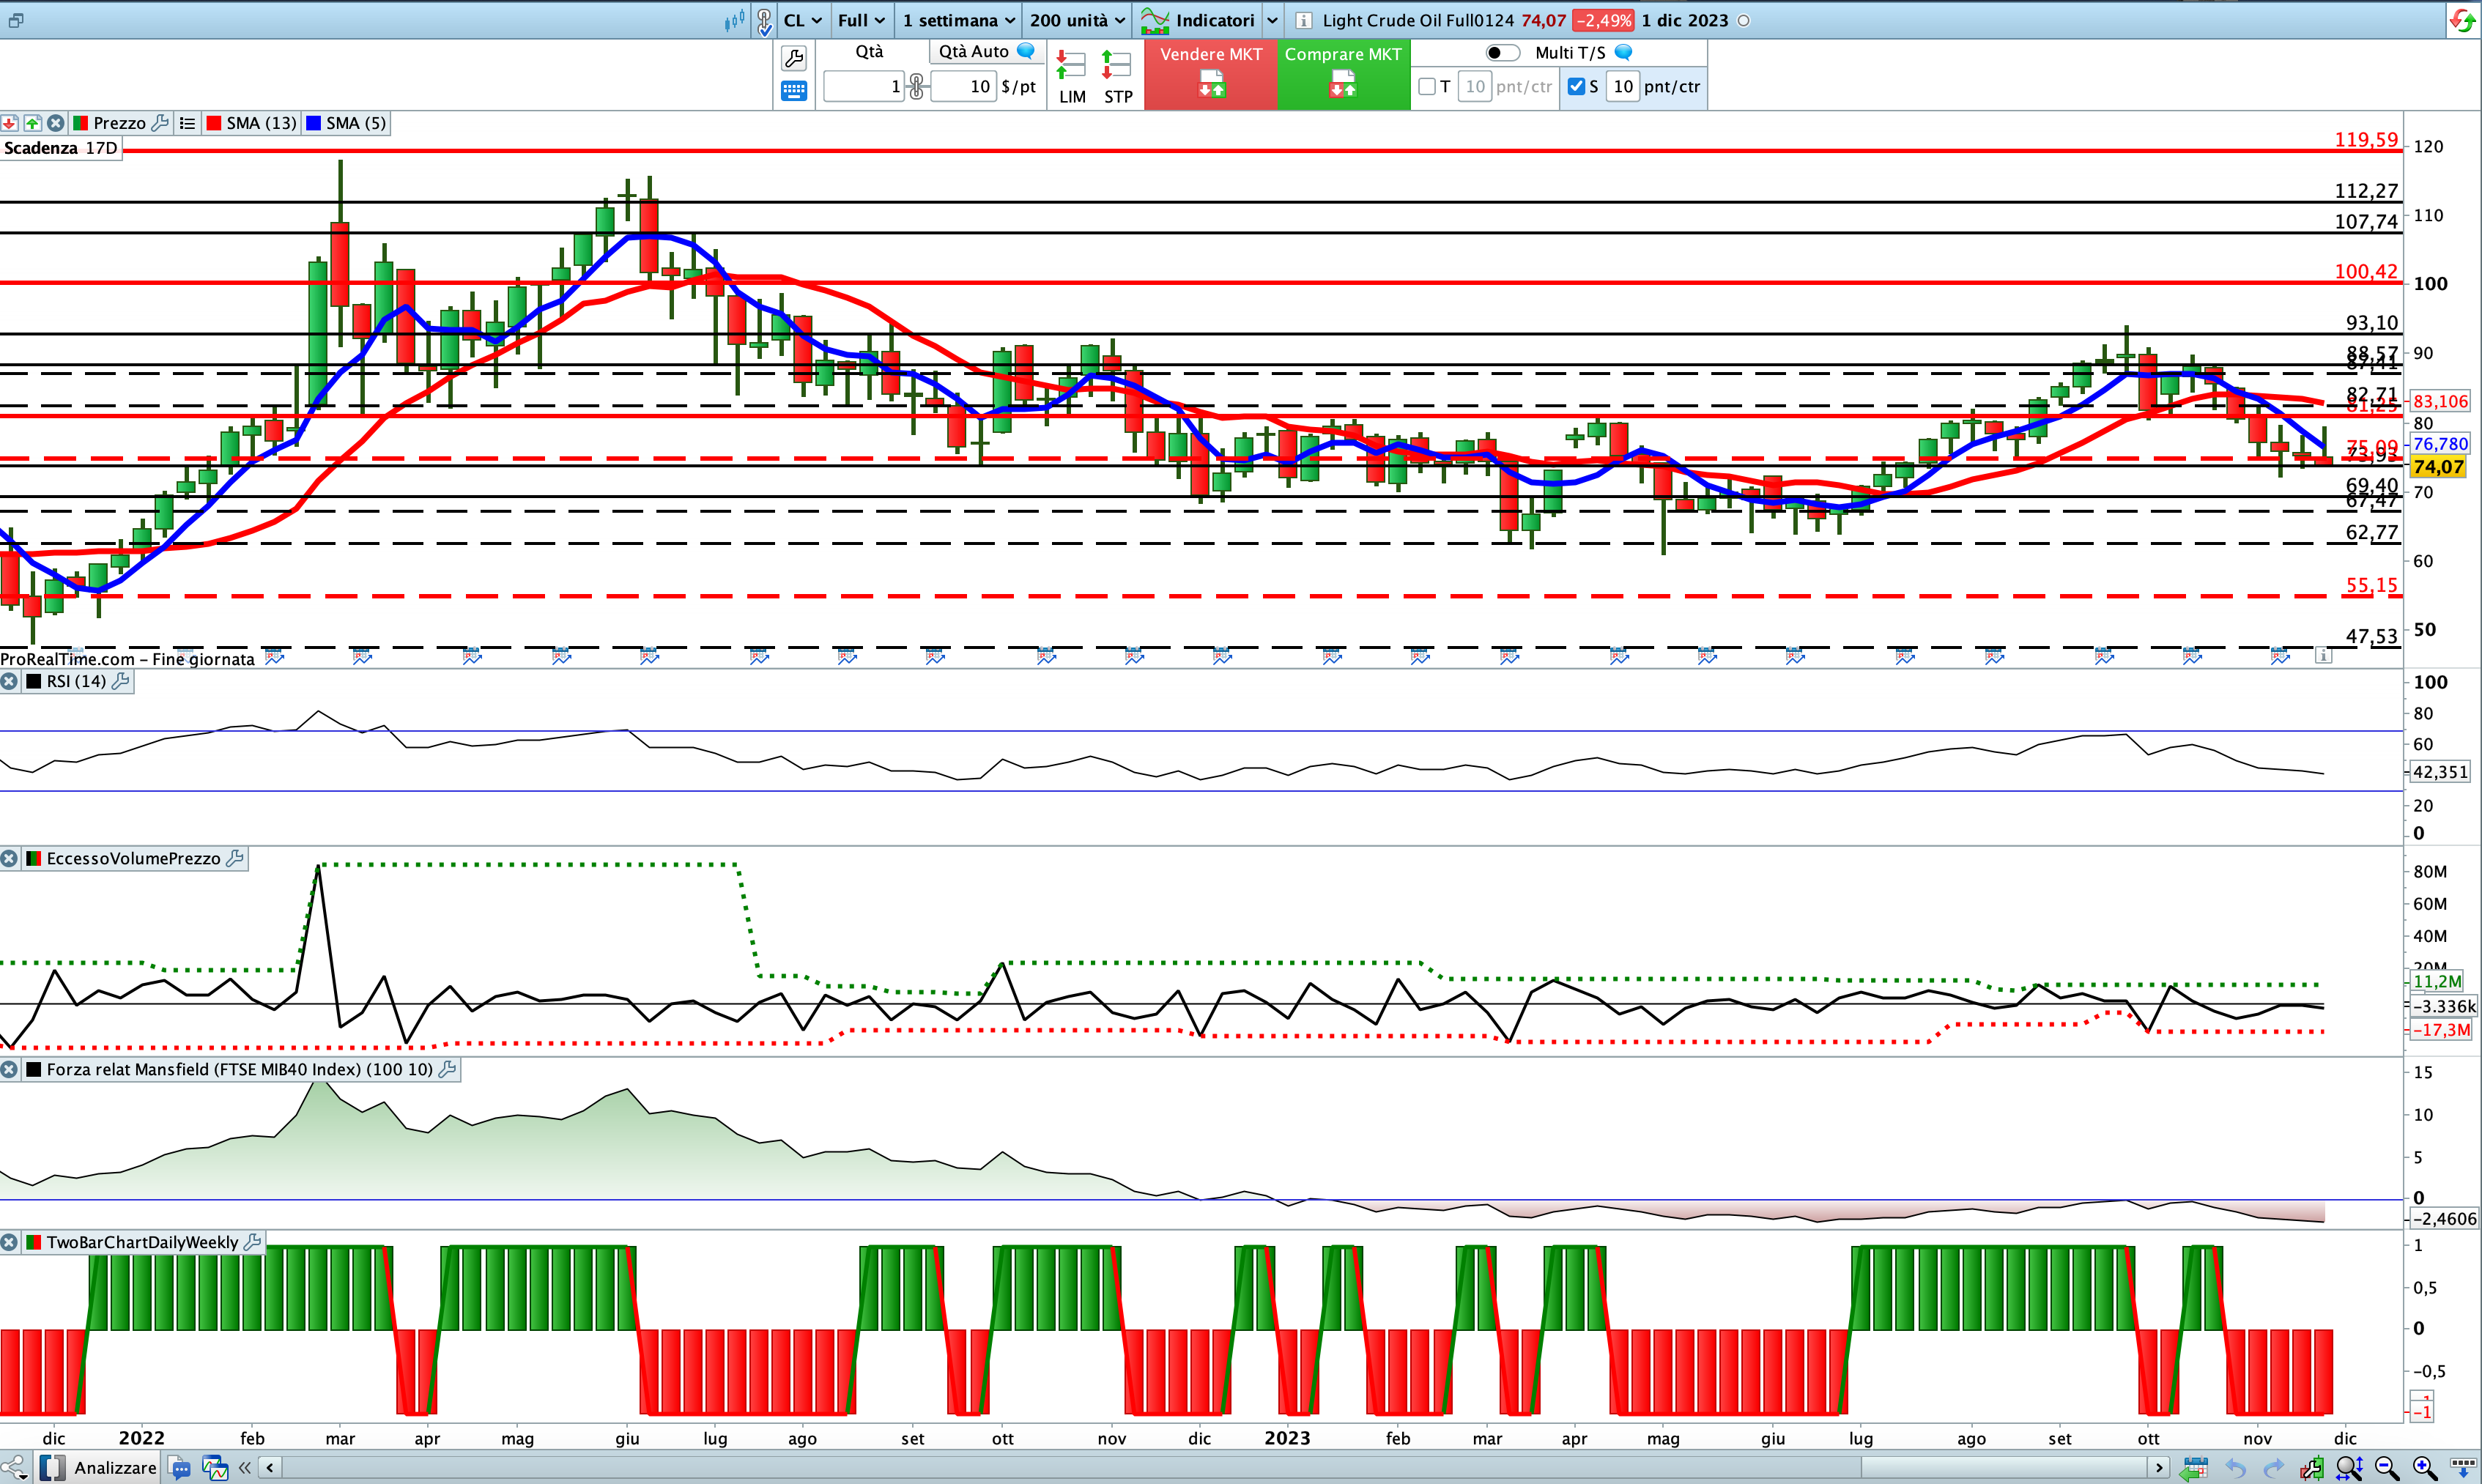Click the quantity link chain icon
2482x1484 pixels.
coord(916,87)
